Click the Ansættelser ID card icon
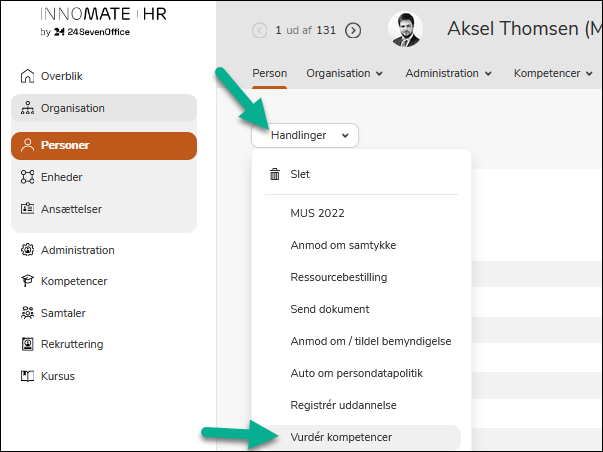 28,209
